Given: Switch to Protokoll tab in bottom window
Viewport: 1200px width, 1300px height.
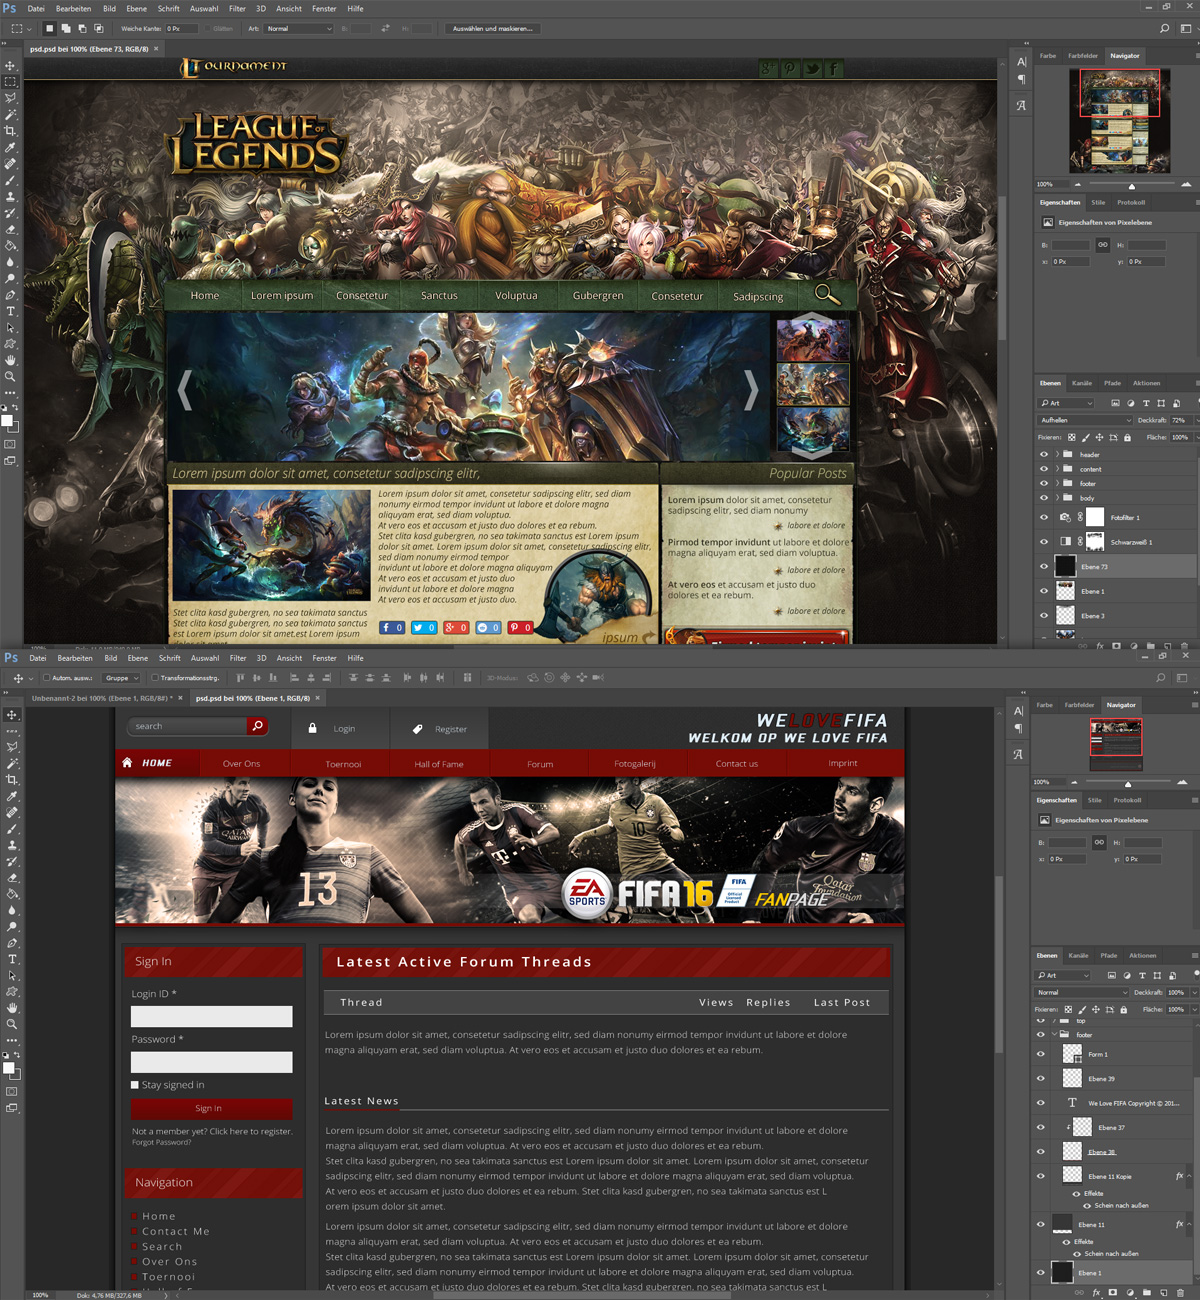Looking at the screenshot, I should coord(1128,800).
